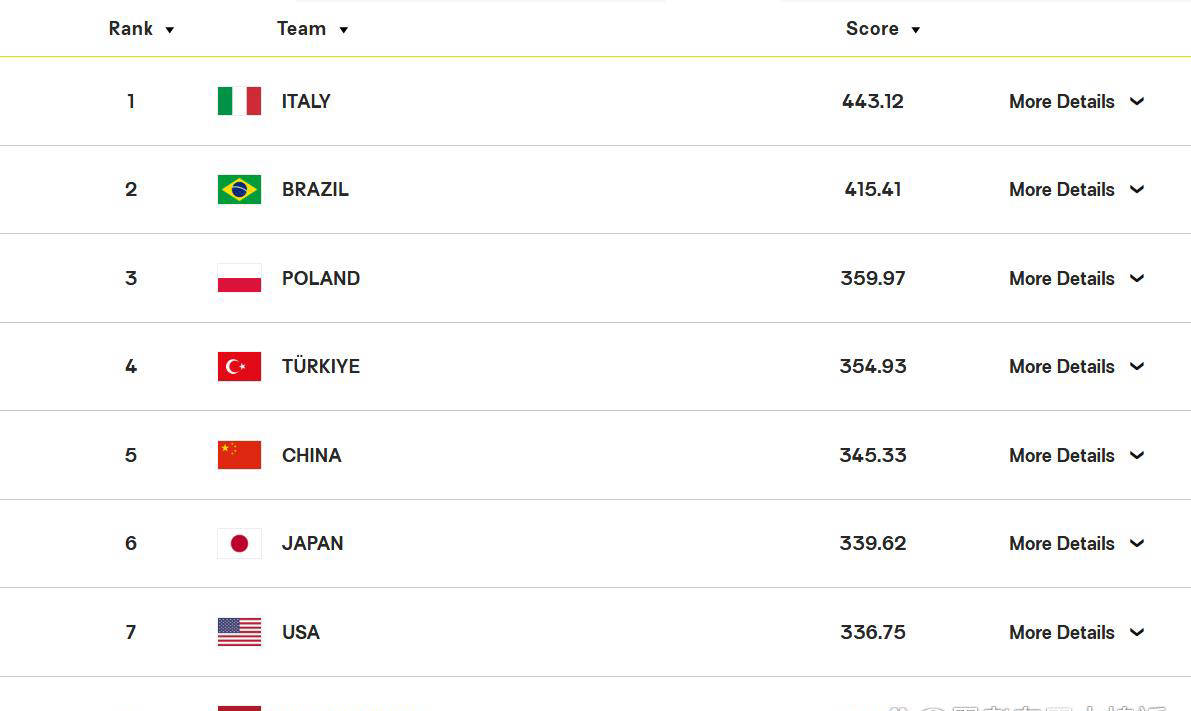Click the Brazil flag icon
This screenshot has width=1191, height=711.
[239, 189]
